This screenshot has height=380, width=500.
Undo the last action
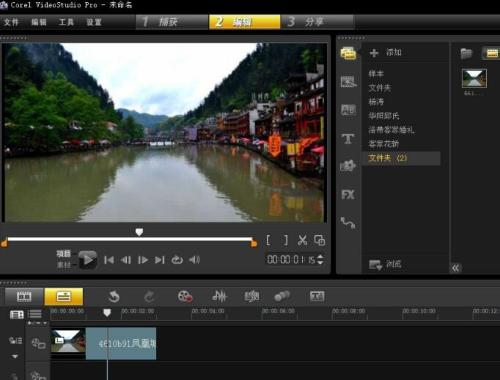point(114,296)
